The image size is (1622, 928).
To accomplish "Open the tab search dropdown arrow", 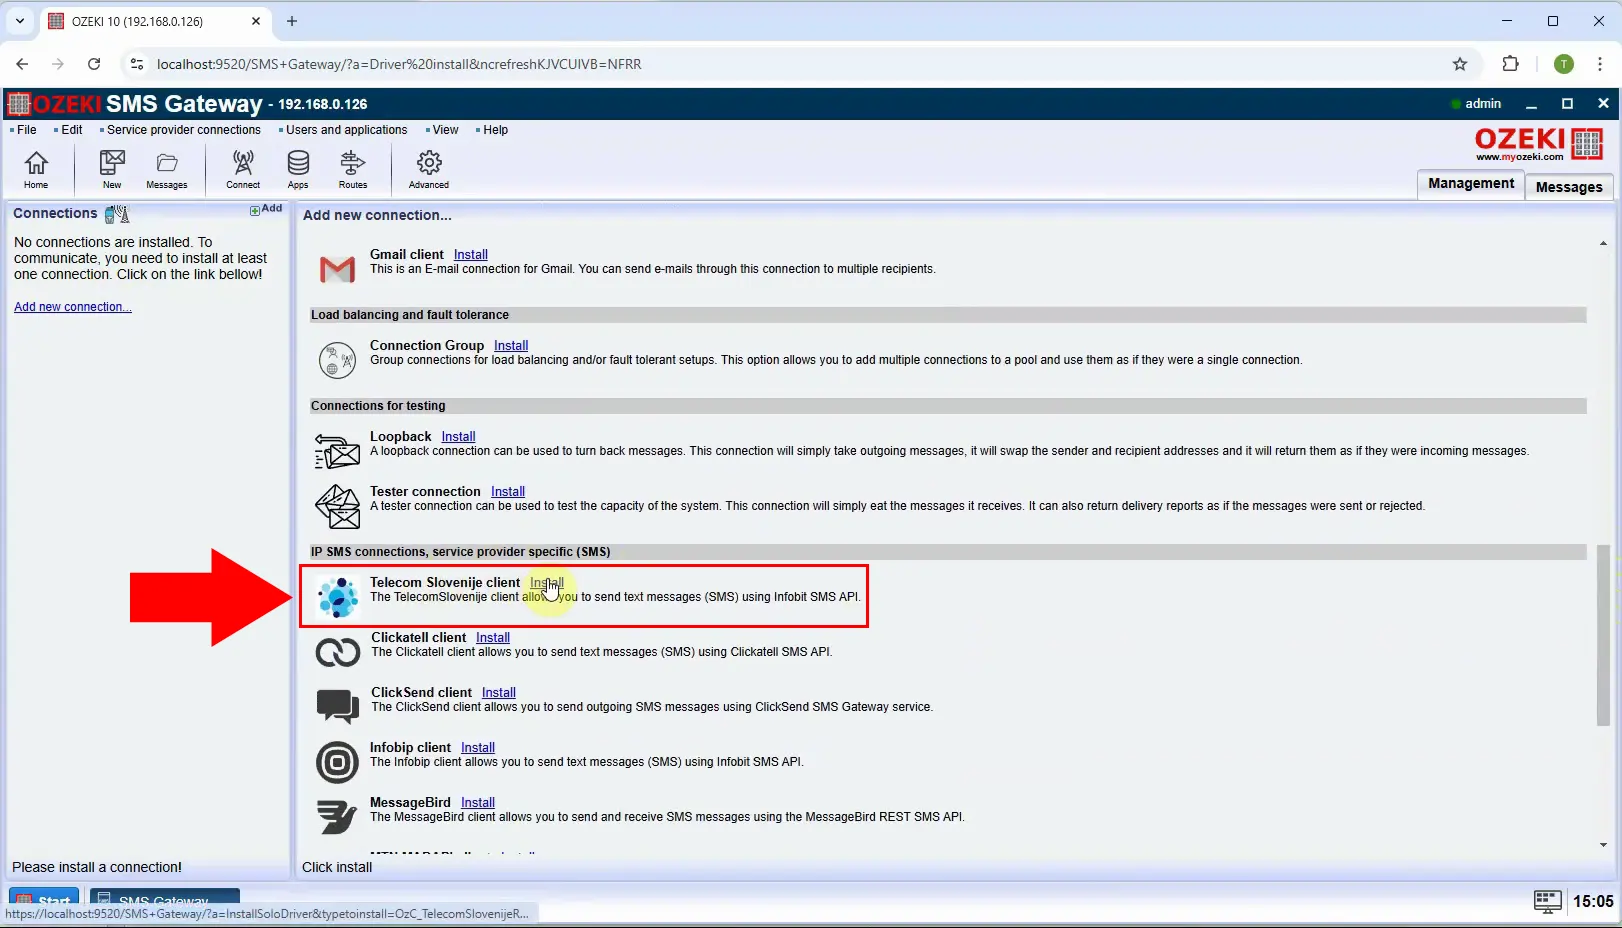I will tap(20, 21).
